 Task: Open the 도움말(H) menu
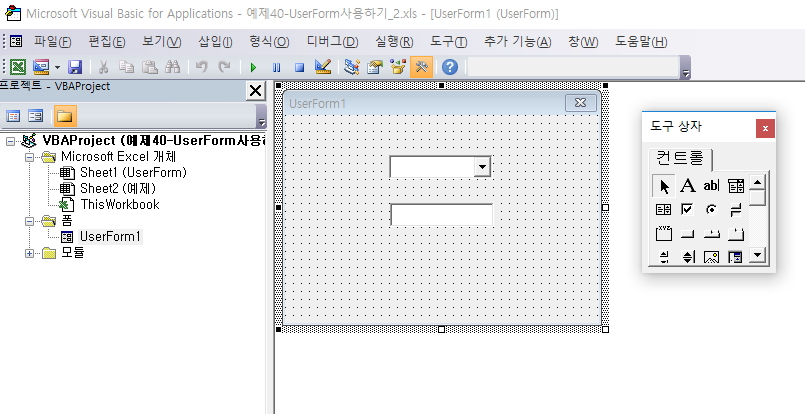pyautogui.click(x=641, y=42)
